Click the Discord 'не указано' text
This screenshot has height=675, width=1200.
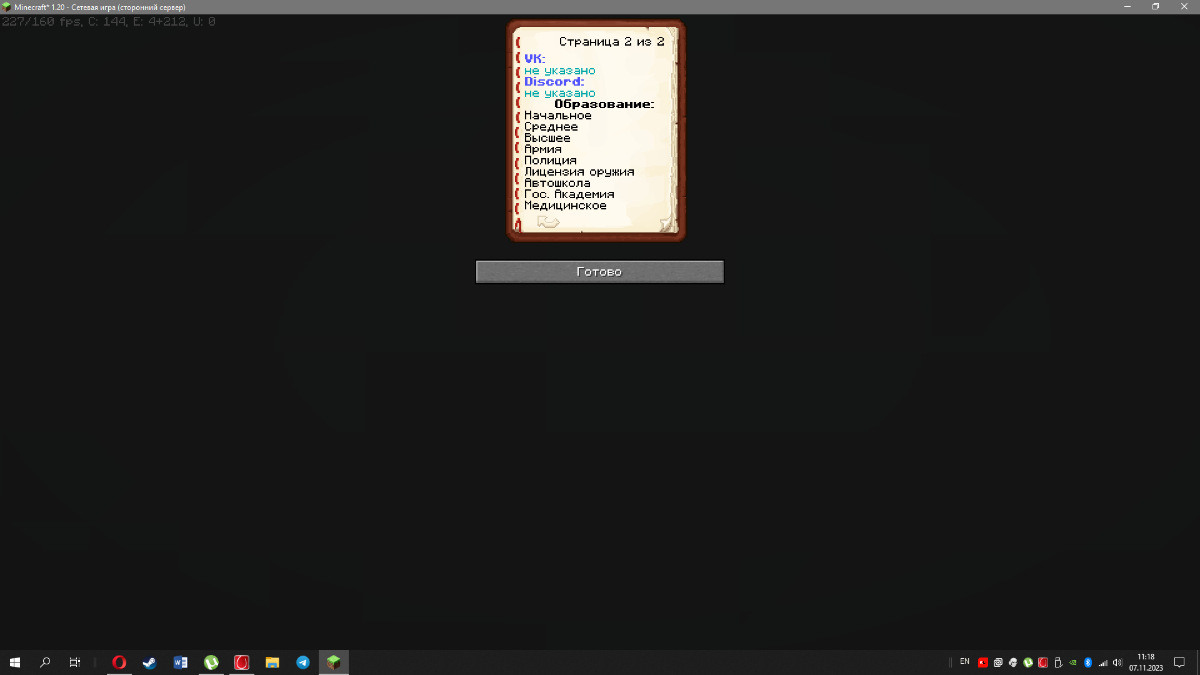click(559, 93)
